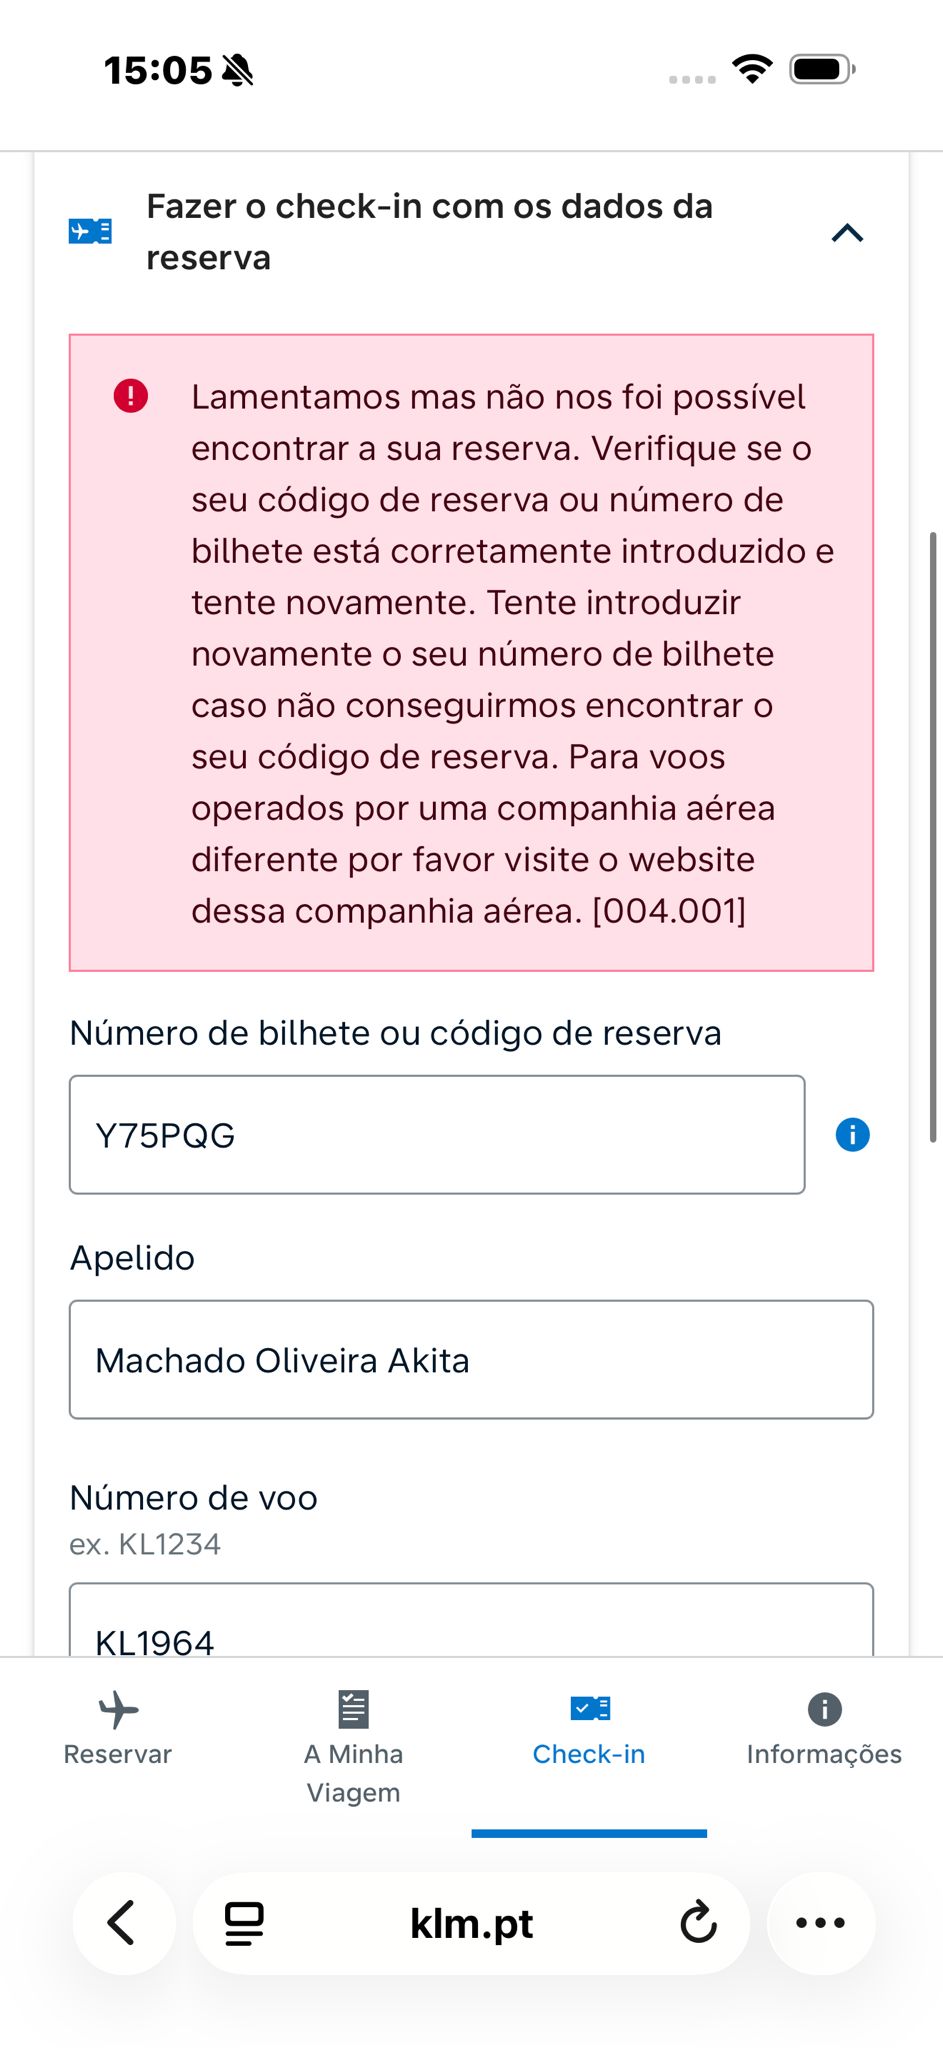Click the flight number field with KL1964
Image resolution: width=943 pixels, height=2048 pixels.
pyautogui.click(x=471, y=1625)
